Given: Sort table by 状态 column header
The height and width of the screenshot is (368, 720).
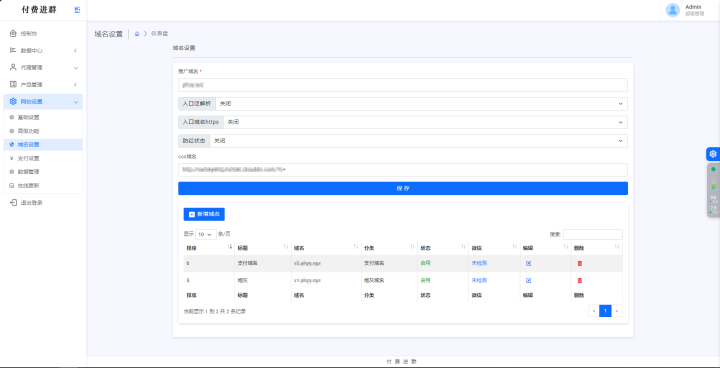Looking at the screenshot, I should [443, 248].
